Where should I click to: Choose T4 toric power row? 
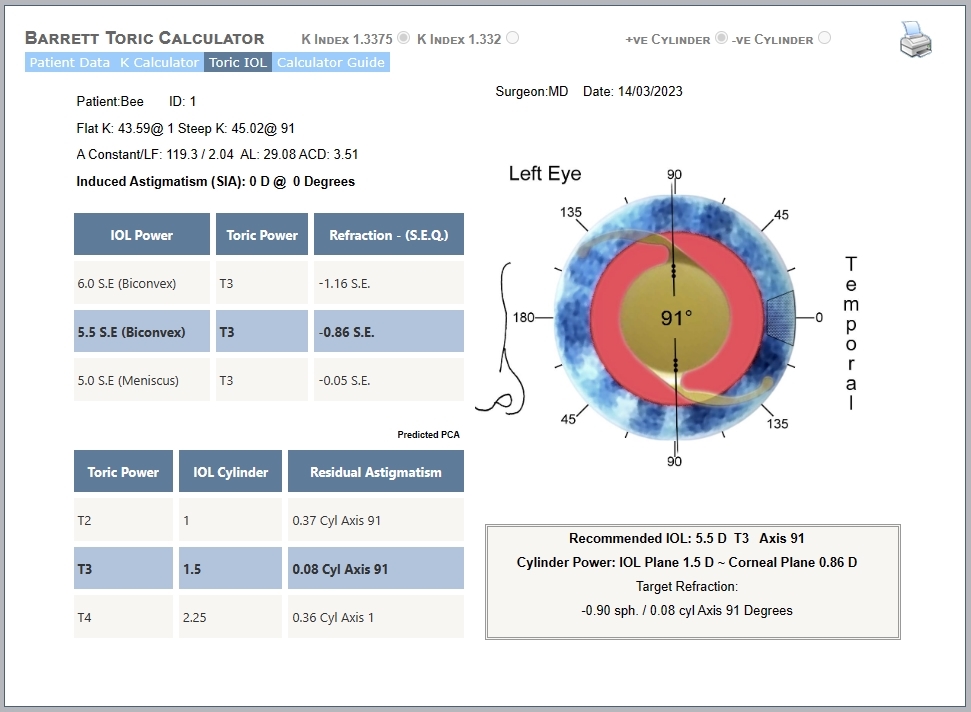[269, 617]
